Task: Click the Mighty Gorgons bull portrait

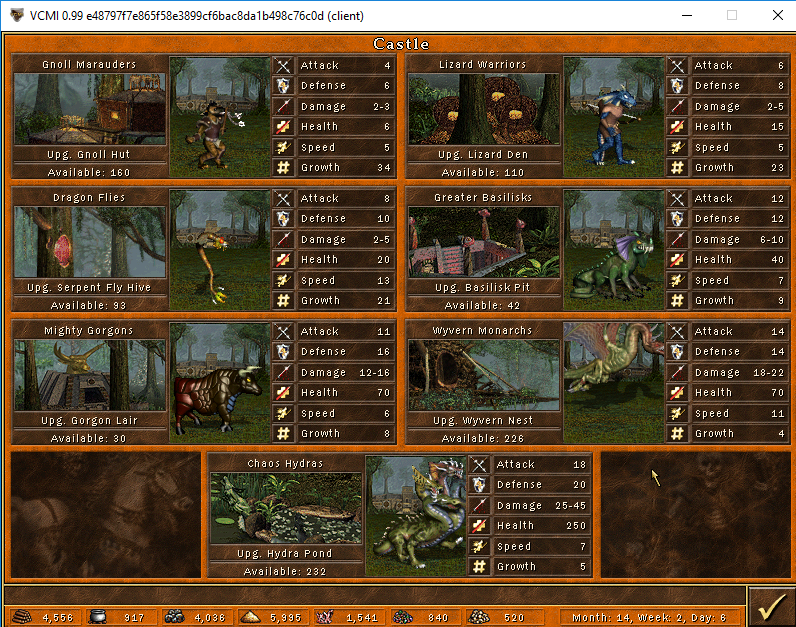Action: tap(219, 382)
